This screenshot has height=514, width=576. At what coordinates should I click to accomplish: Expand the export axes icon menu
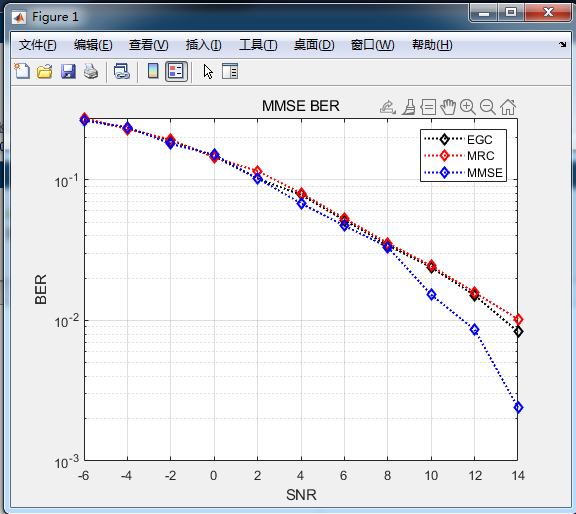(x=388, y=107)
